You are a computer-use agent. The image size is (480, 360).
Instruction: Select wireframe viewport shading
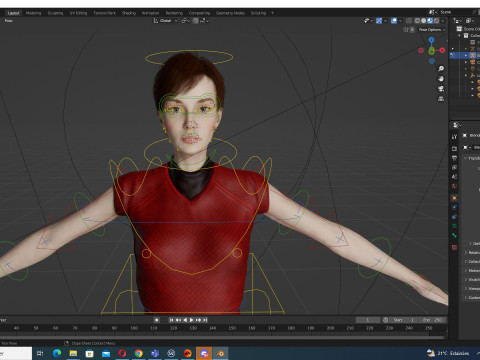[417, 21]
